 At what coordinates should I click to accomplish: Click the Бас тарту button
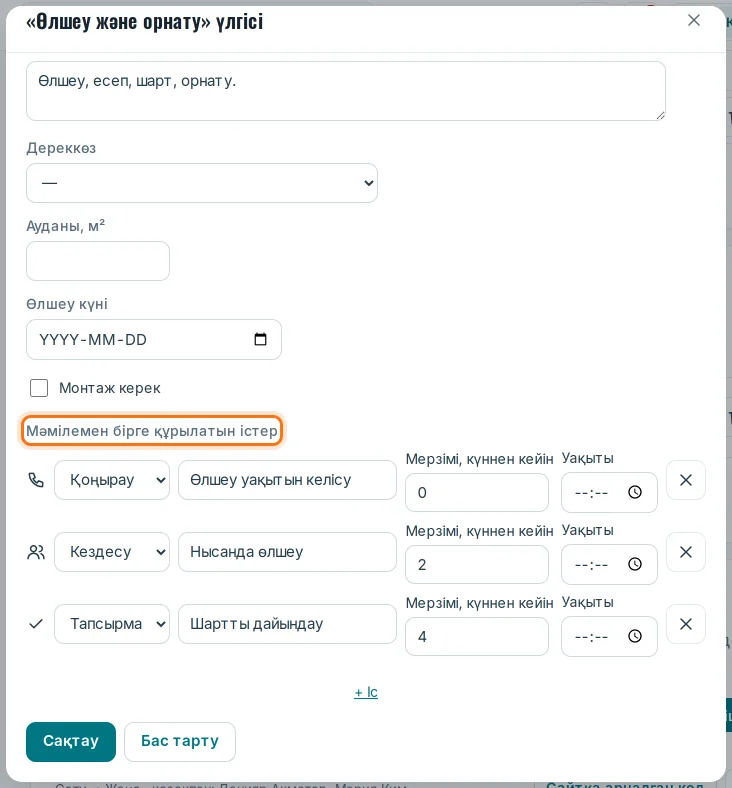[x=180, y=741]
